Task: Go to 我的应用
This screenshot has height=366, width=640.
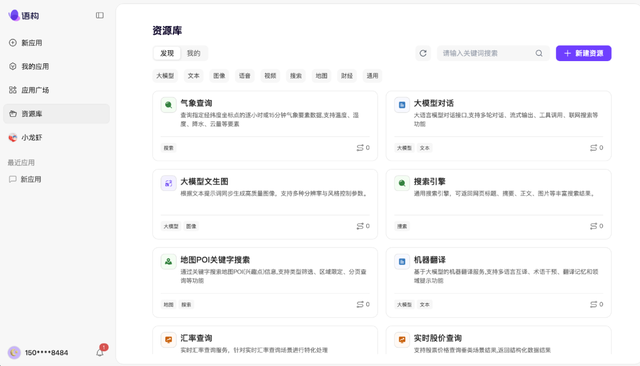Action: pyautogui.click(x=56, y=67)
